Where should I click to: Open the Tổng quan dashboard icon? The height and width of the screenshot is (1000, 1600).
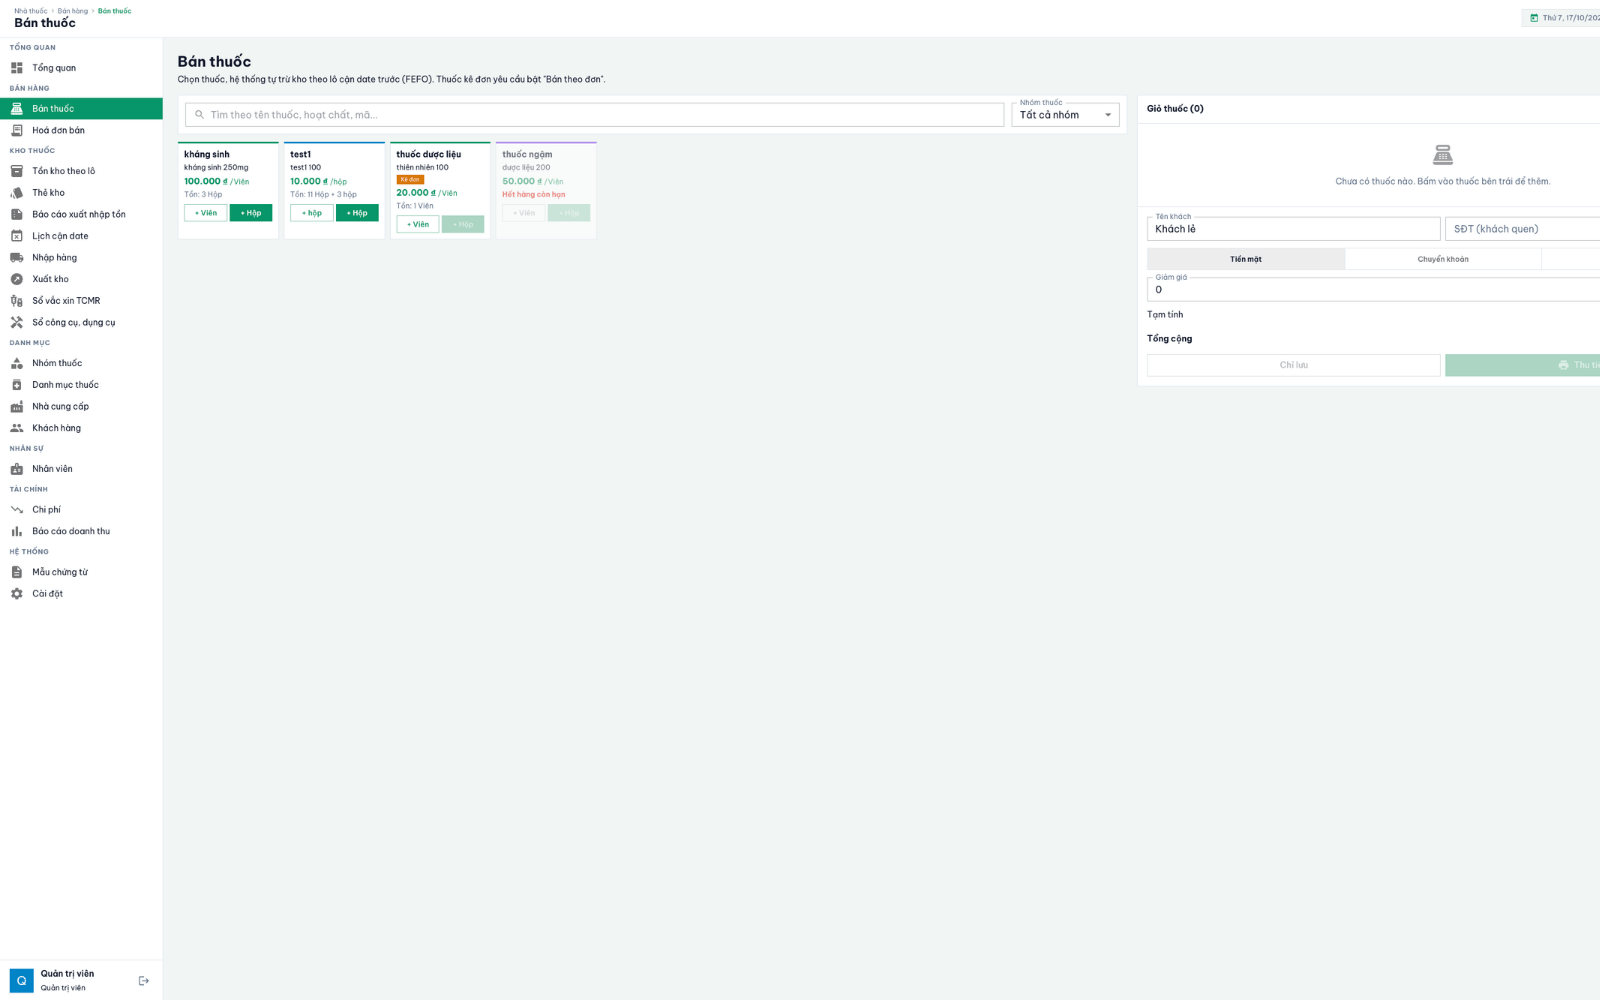(x=17, y=68)
